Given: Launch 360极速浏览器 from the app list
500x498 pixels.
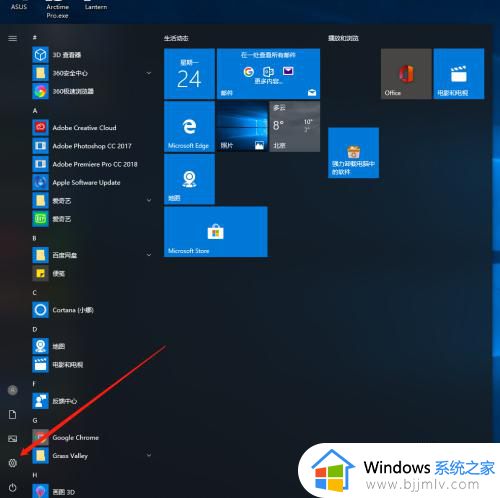Looking at the screenshot, I should 92,91.
